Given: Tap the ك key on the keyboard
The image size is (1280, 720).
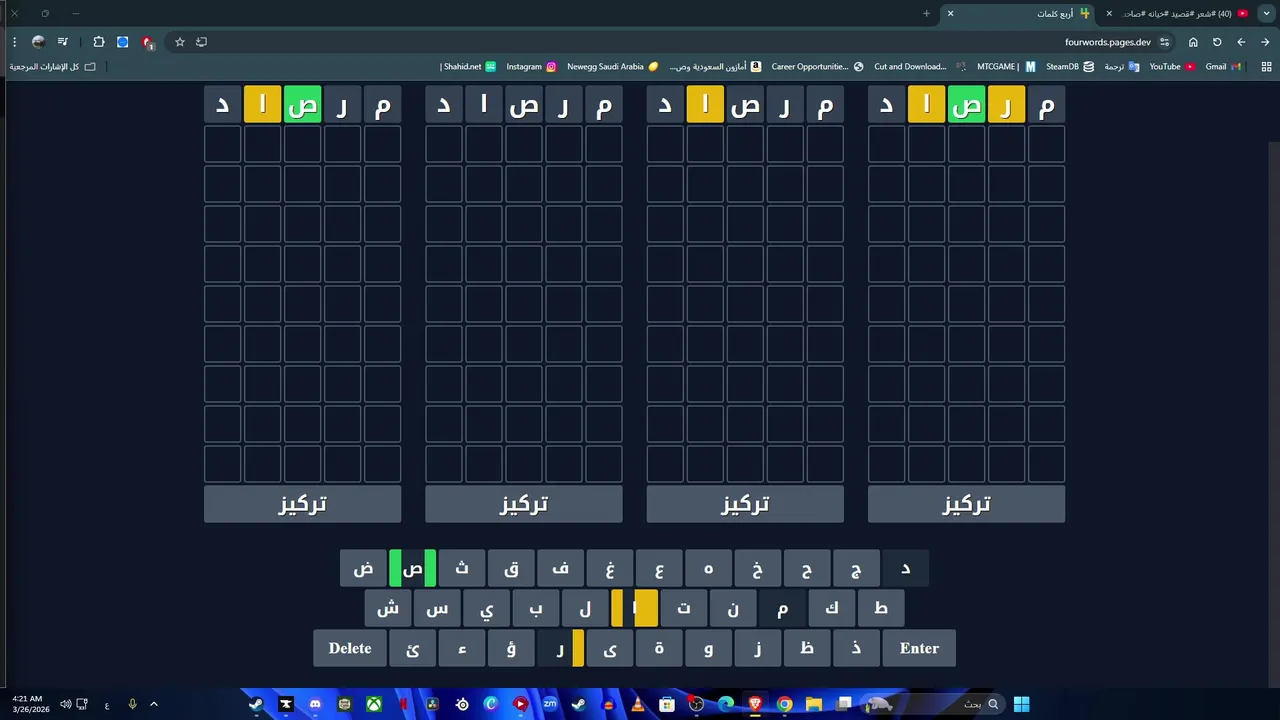Looking at the screenshot, I should coord(831,608).
